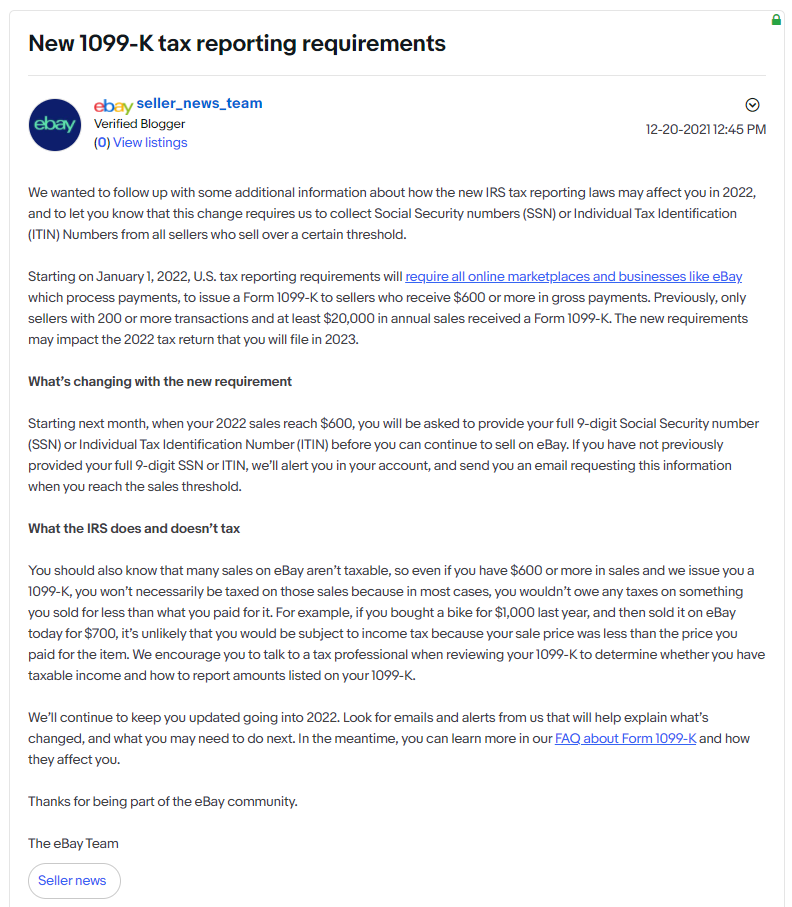The image size is (792, 907).
Task: Open the View listings link
Action: [x=150, y=143]
